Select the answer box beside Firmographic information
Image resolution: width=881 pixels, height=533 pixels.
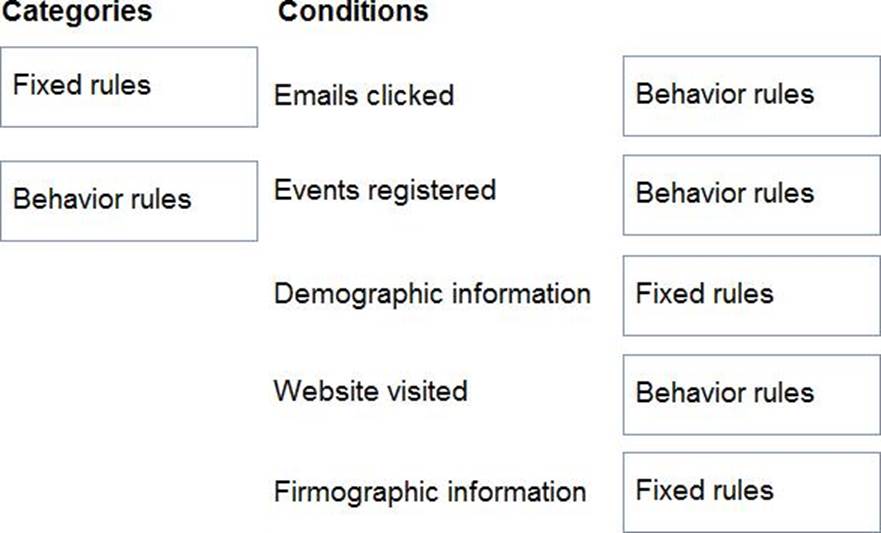(751, 492)
